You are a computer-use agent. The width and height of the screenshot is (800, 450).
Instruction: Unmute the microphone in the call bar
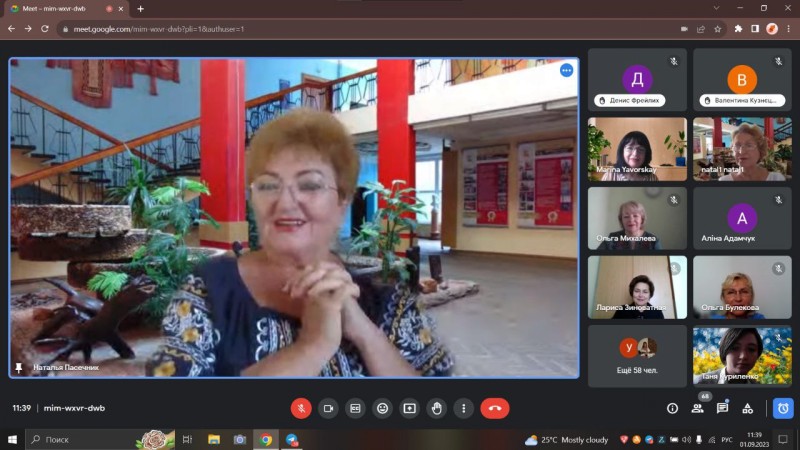tap(301, 408)
